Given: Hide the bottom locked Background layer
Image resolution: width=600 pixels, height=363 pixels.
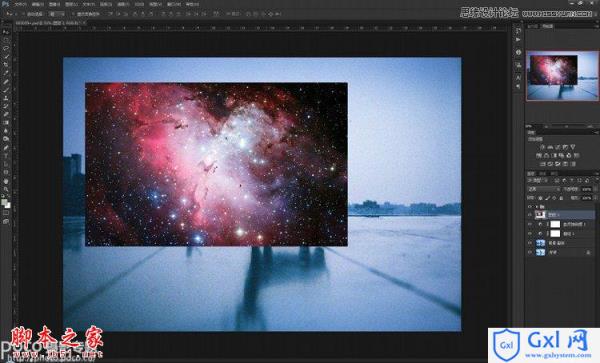Looking at the screenshot, I should pos(530,252).
